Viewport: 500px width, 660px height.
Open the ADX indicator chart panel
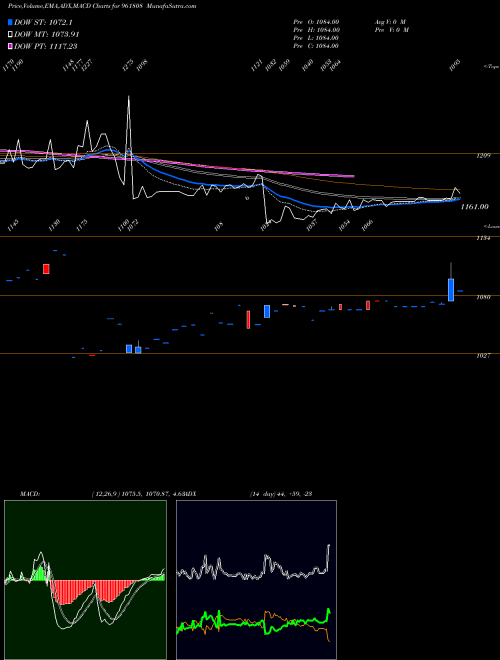256,580
